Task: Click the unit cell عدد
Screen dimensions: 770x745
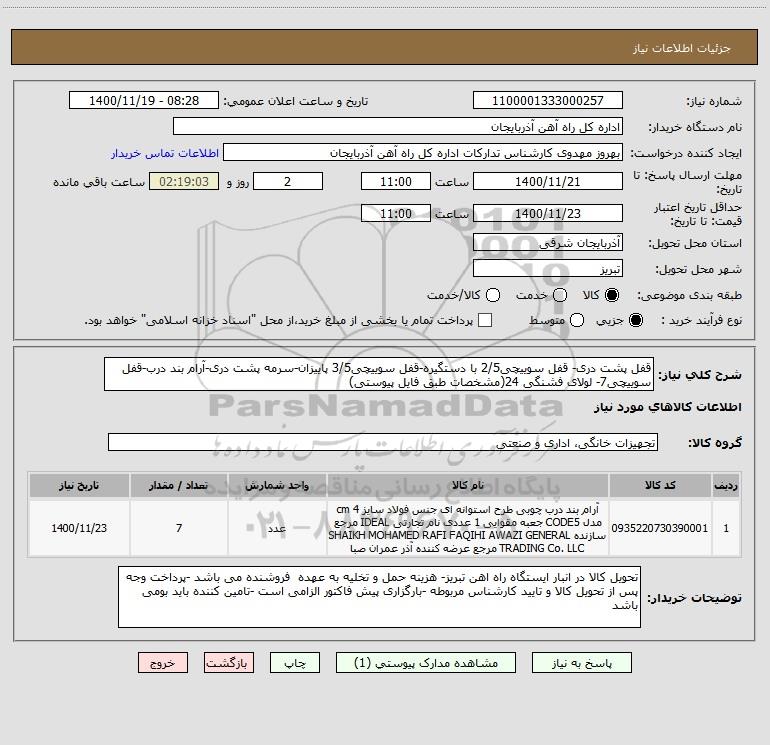Action: tap(277, 528)
